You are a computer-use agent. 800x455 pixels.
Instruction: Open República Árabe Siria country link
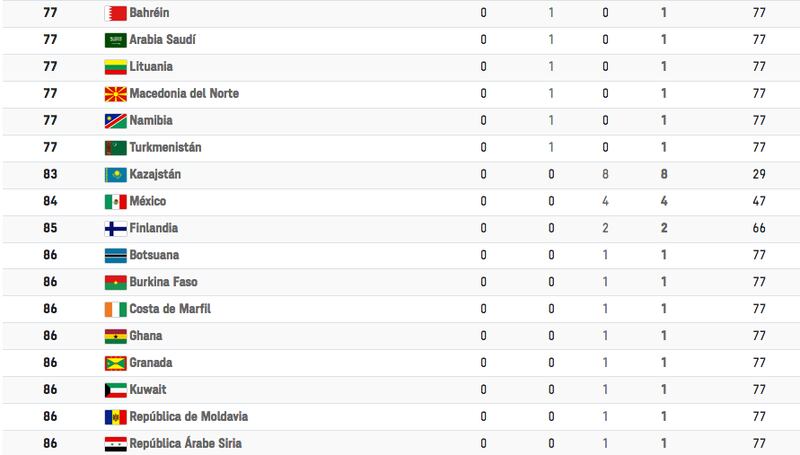point(186,444)
